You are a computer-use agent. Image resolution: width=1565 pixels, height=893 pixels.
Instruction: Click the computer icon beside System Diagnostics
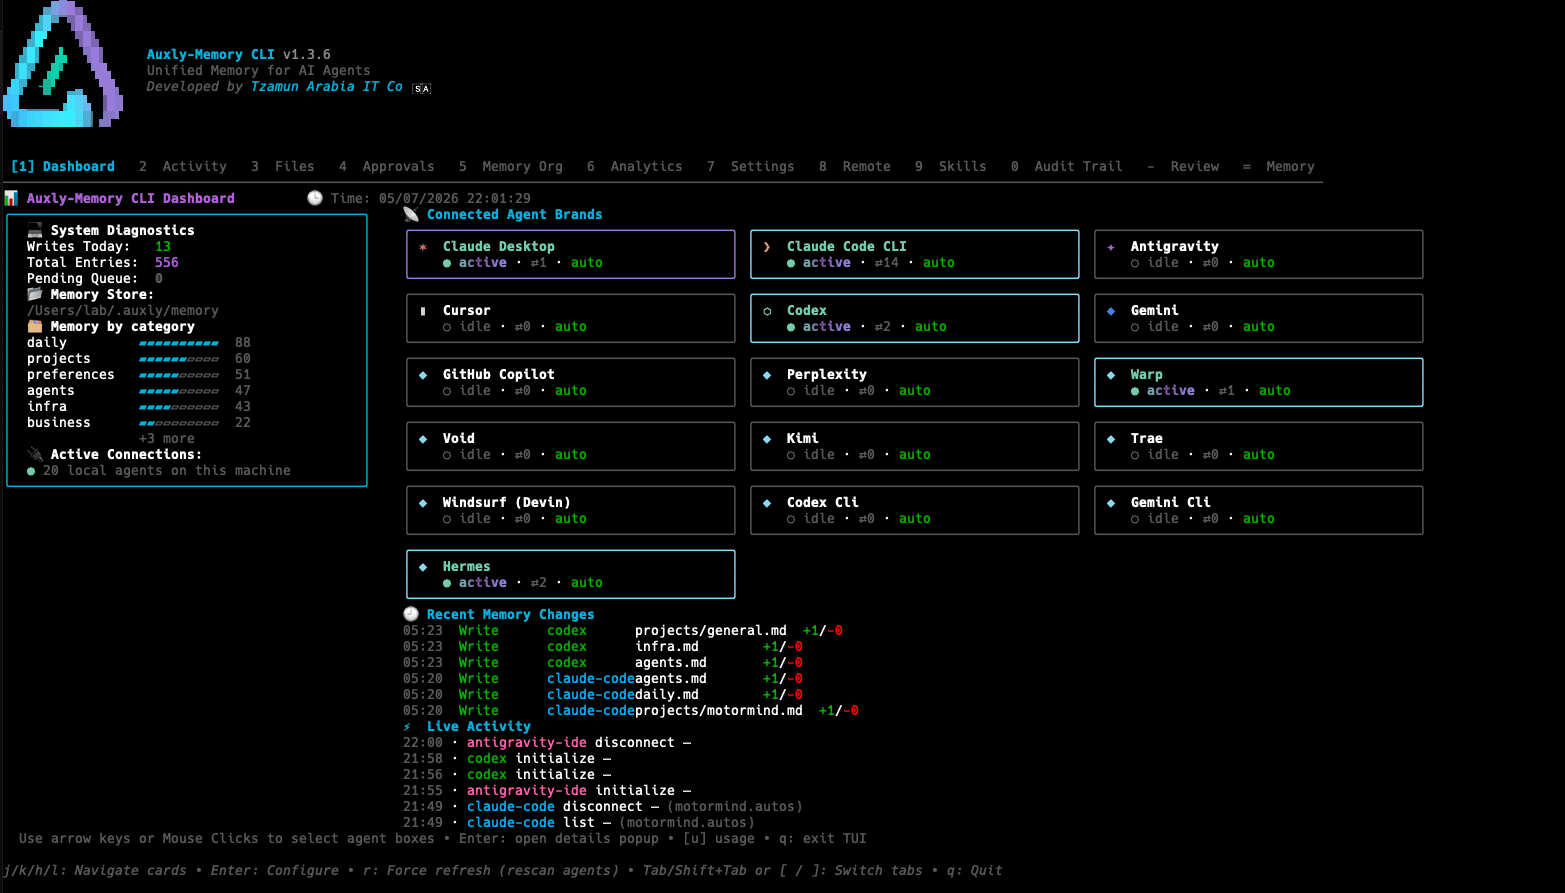(35, 230)
